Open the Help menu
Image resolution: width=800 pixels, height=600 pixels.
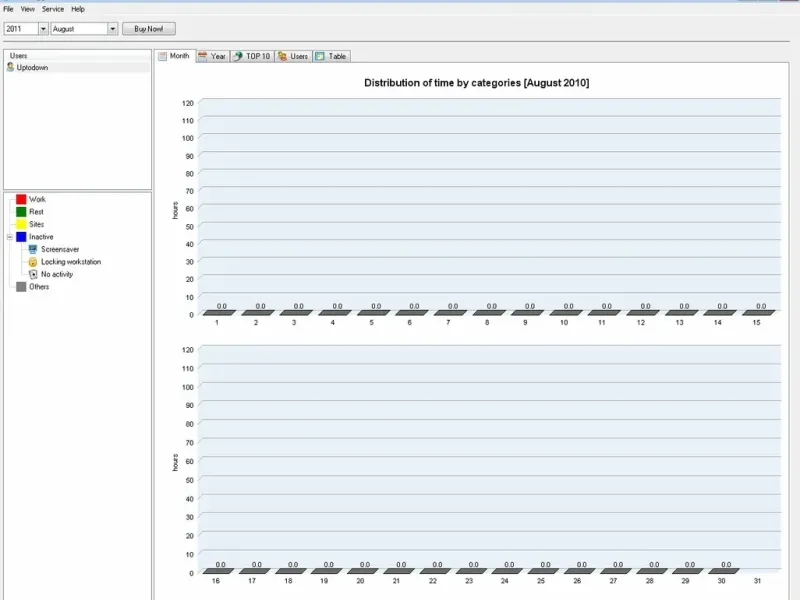(78, 9)
